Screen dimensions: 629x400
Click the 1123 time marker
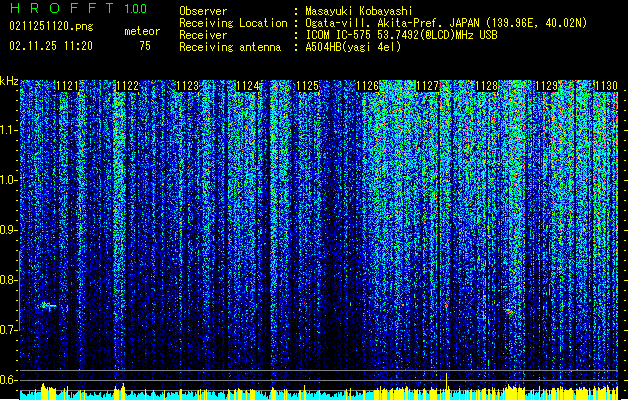pos(187,86)
